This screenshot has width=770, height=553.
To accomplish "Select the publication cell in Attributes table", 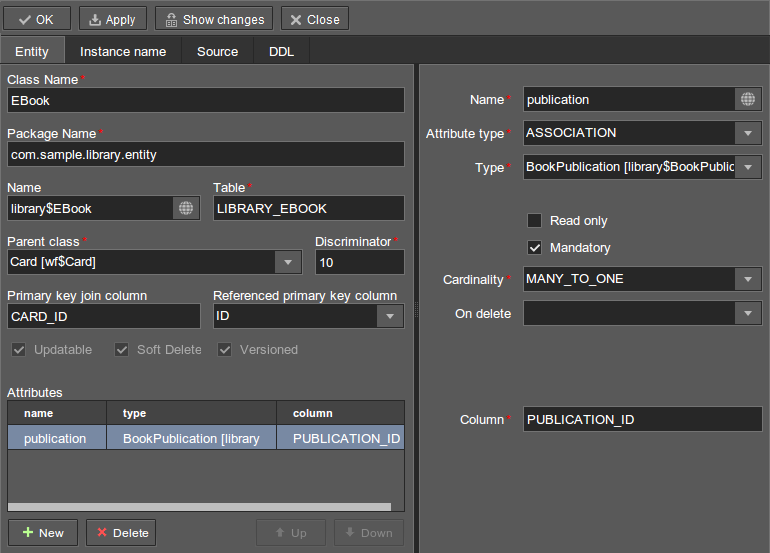I will click(57, 438).
